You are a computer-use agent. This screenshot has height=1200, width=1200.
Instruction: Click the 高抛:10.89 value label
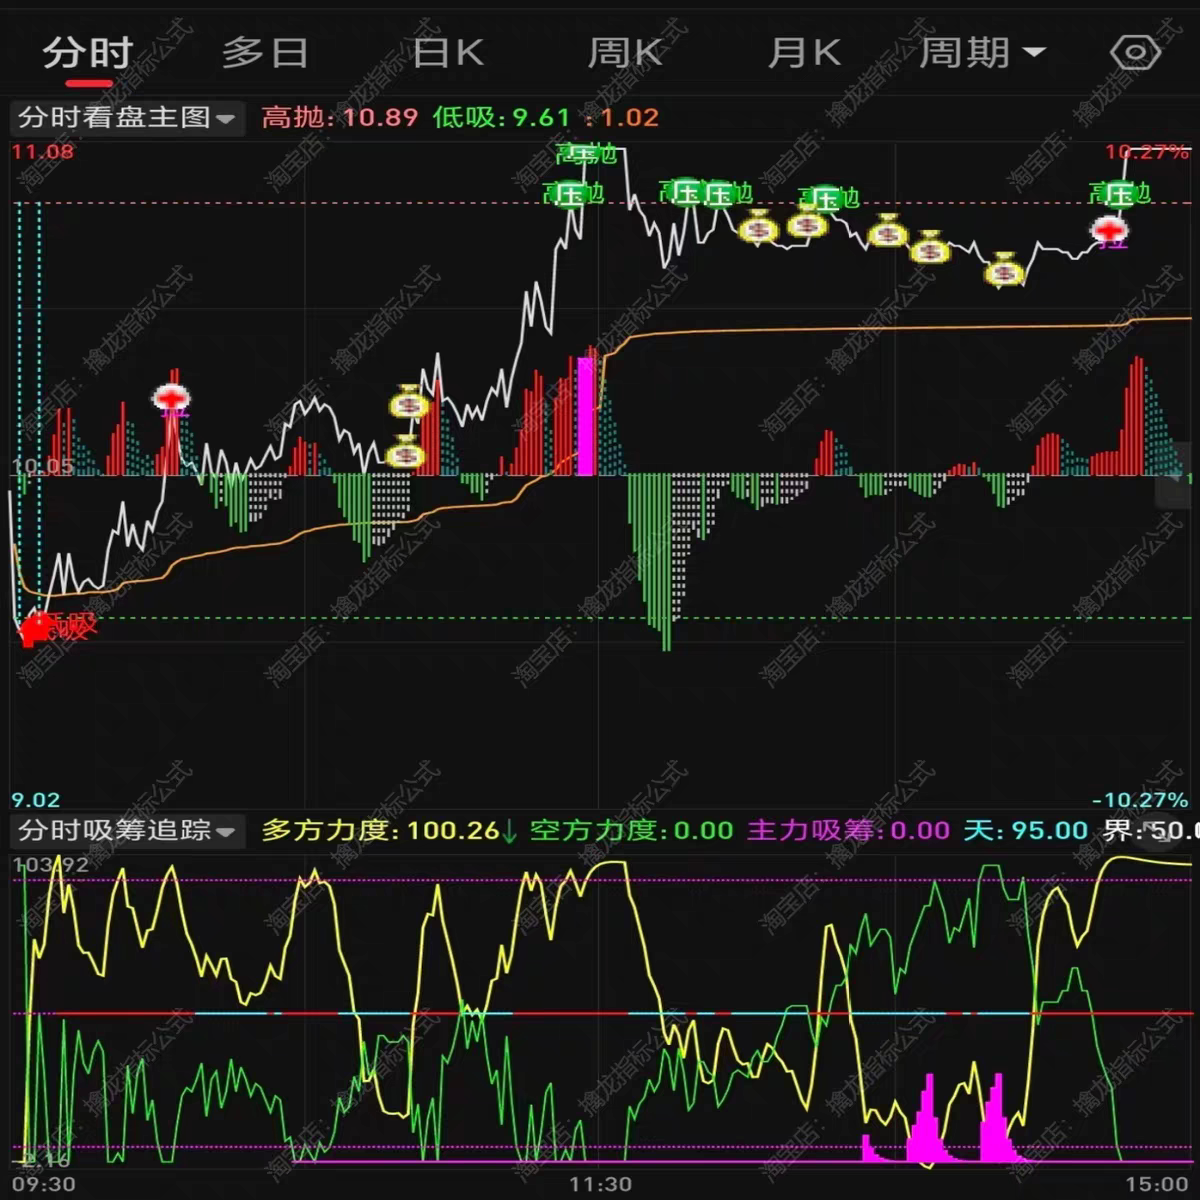(340, 118)
